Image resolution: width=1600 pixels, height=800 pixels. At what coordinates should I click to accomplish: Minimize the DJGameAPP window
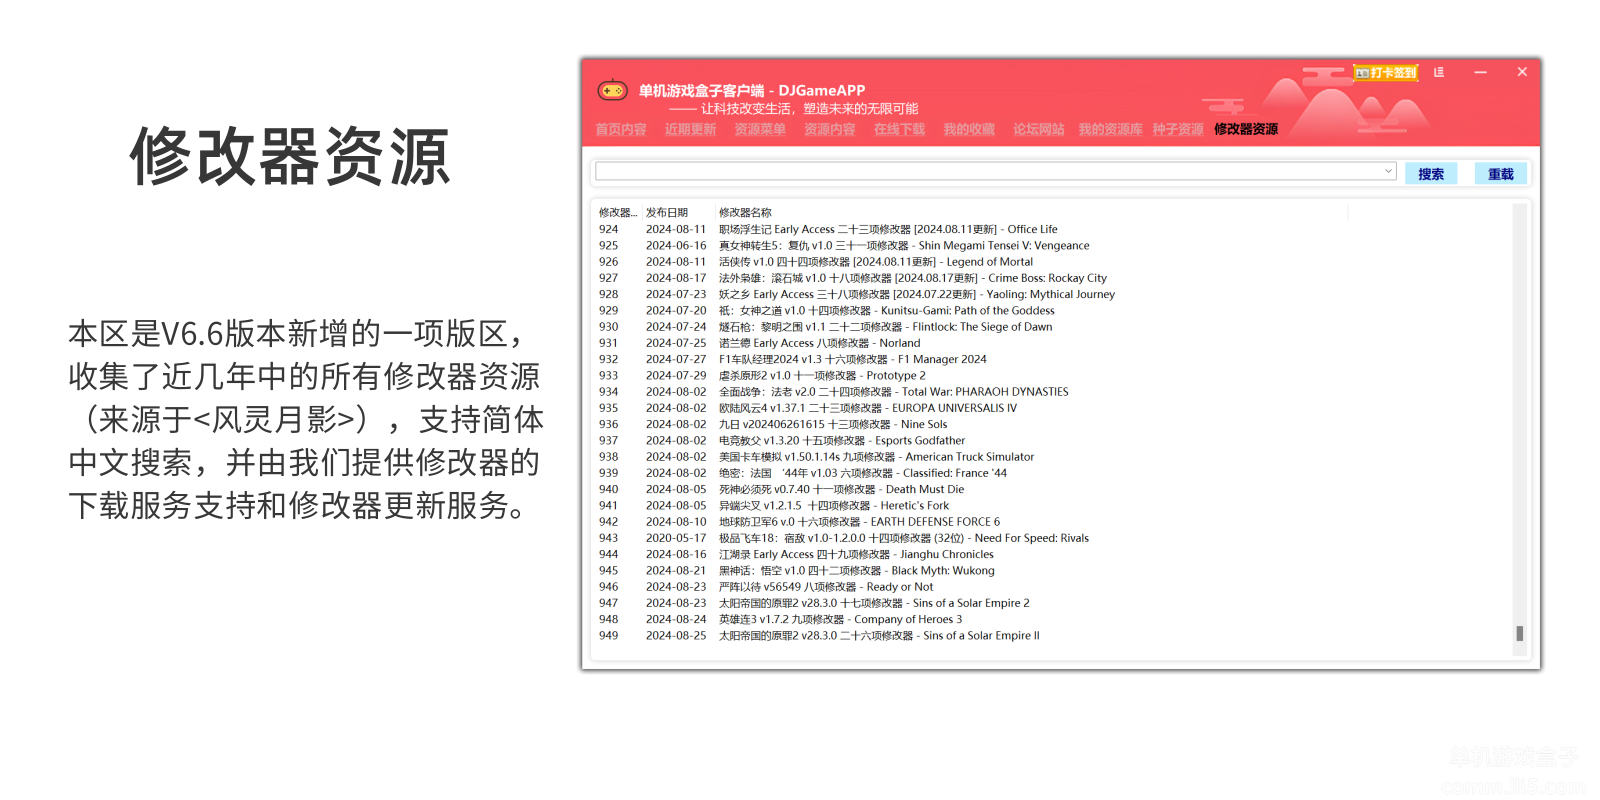[x=1480, y=72]
